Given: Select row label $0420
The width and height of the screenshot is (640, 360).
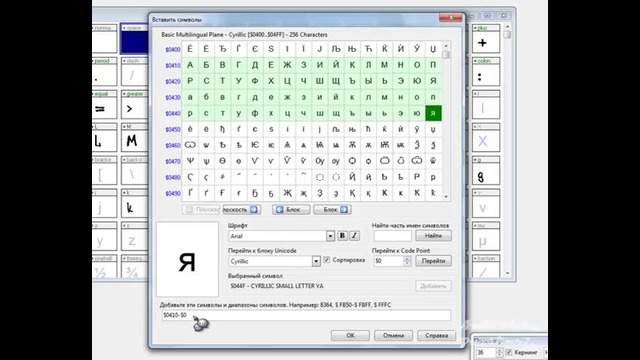Looking at the screenshot, I should coord(173,81).
